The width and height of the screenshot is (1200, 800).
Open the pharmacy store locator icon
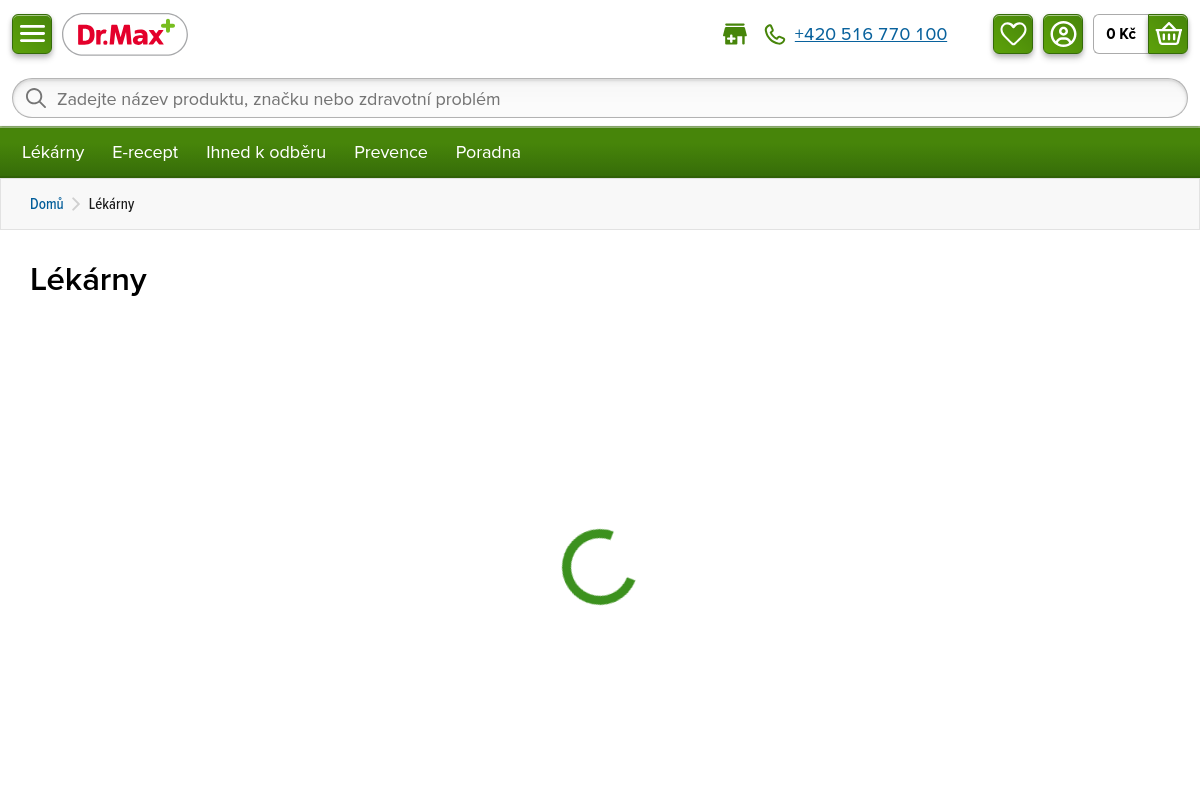pos(735,34)
